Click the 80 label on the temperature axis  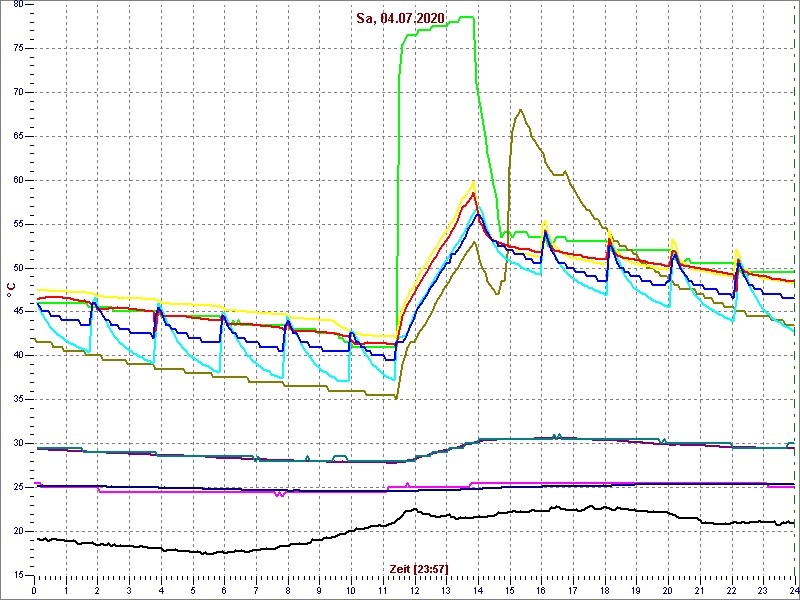(x=19, y=5)
